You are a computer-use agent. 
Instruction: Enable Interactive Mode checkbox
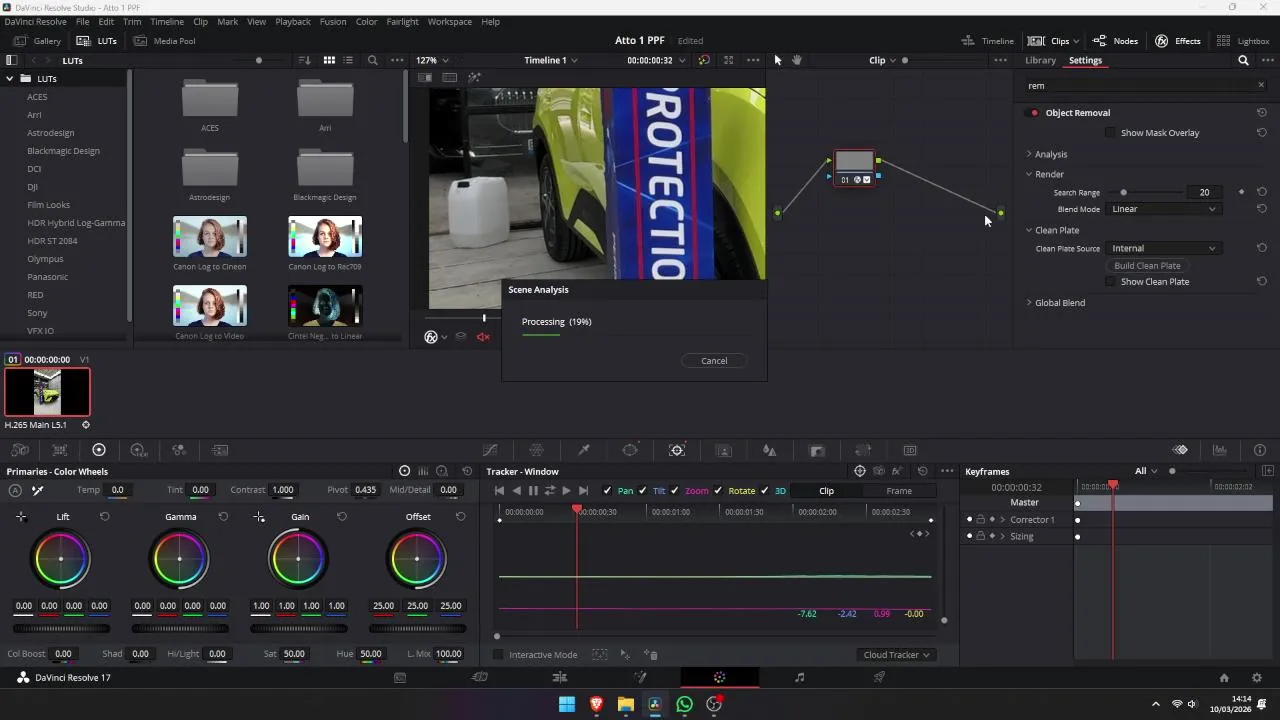pyautogui.click(x=499, y=655)
